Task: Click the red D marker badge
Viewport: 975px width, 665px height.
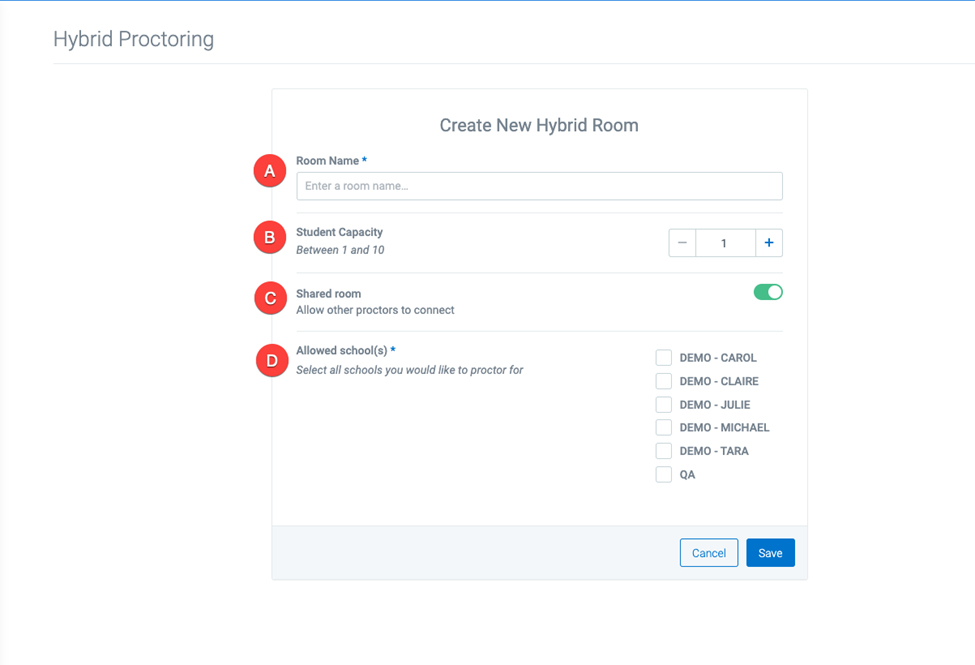Action: pos(272,360)
